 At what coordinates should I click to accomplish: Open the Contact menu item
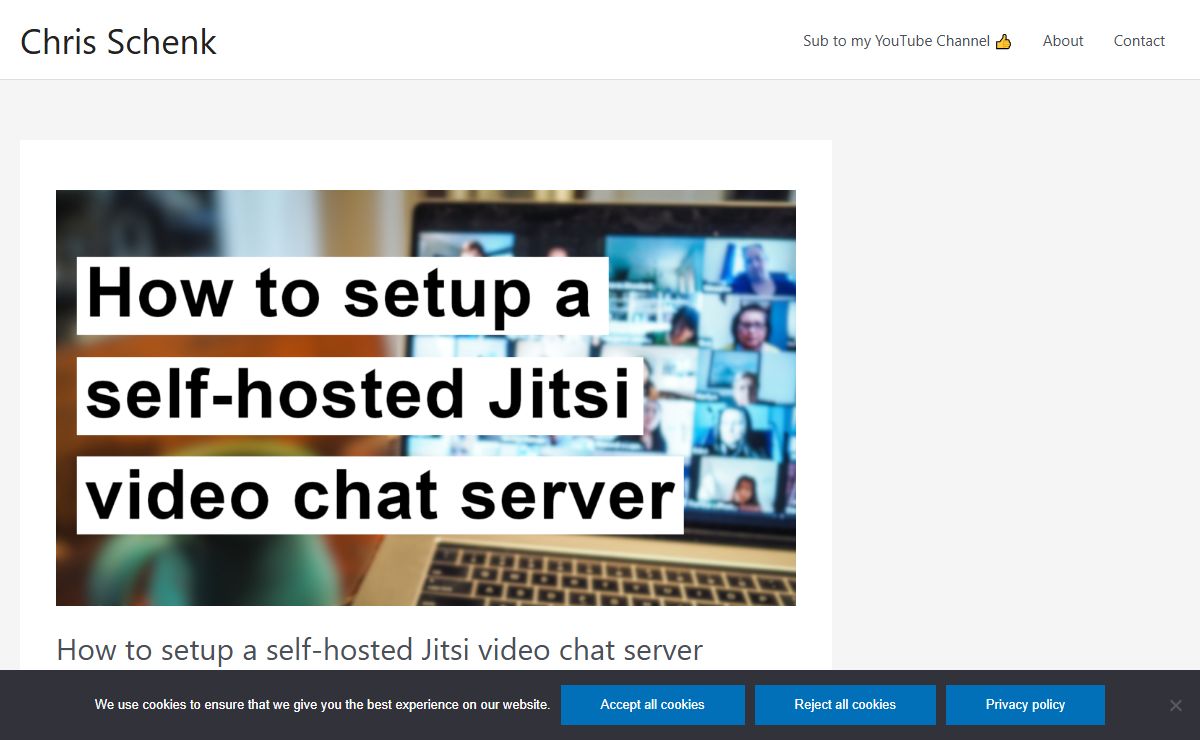pos(1139,41)
